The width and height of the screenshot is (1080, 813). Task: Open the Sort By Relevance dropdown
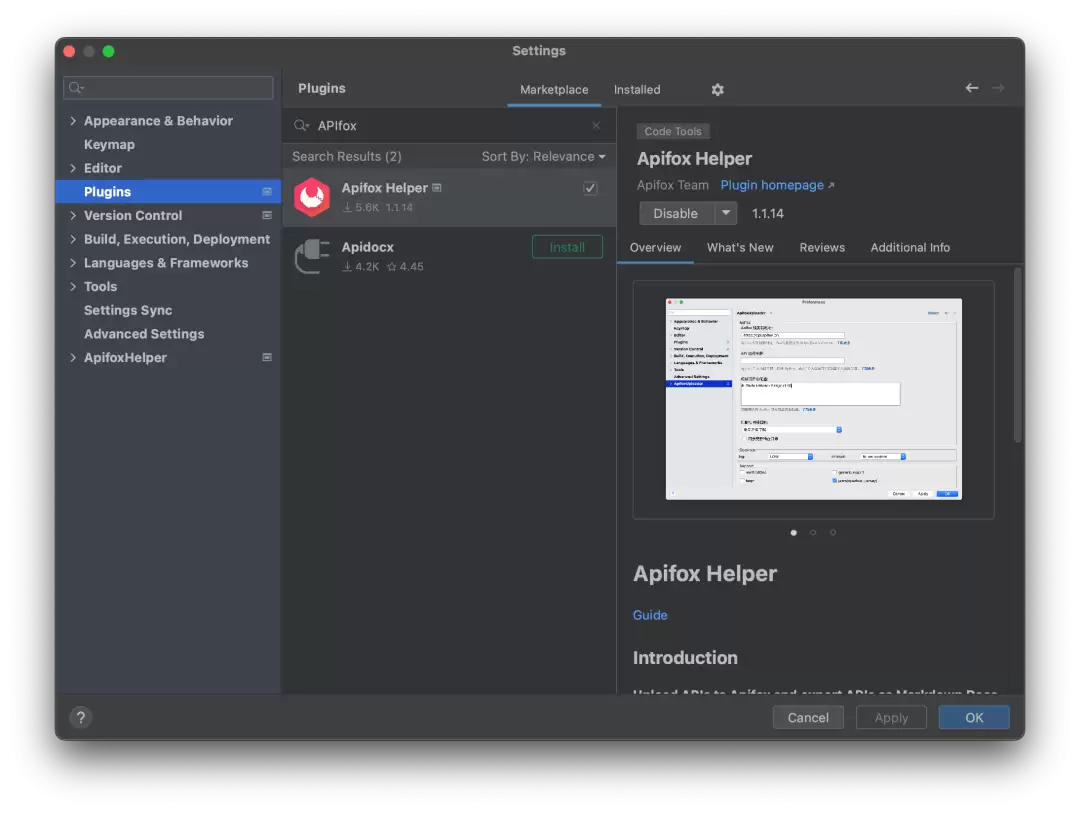coord(543,156)
